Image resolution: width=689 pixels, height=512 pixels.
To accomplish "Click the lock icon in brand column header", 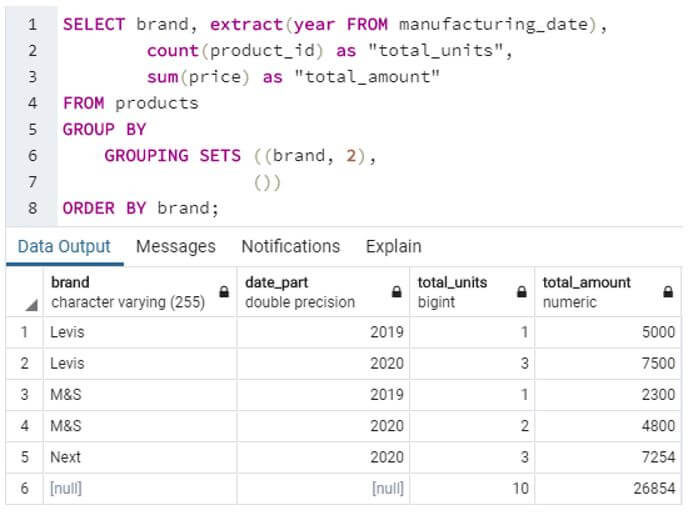I will tap(223, 293).
